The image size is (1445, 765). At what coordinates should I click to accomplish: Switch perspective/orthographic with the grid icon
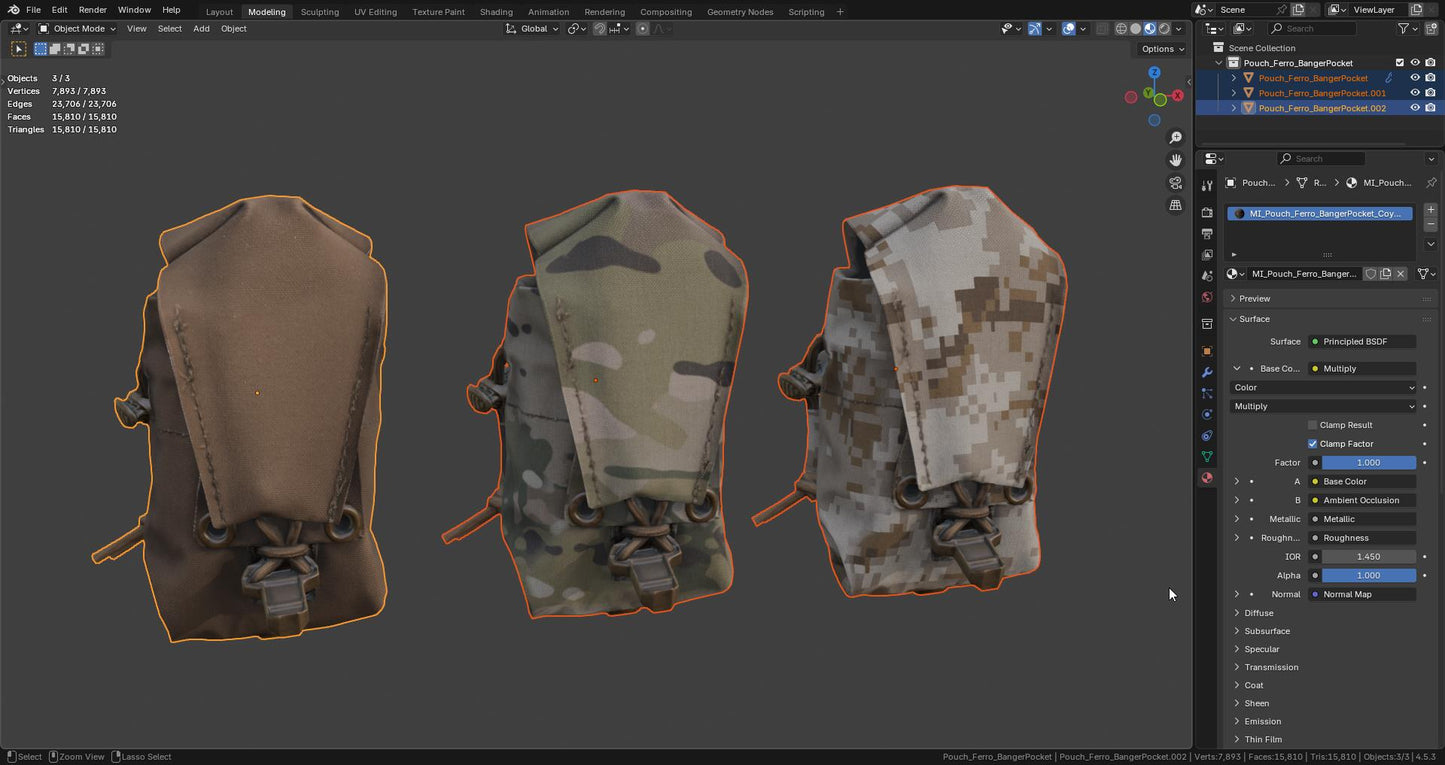click(1176, 205)
